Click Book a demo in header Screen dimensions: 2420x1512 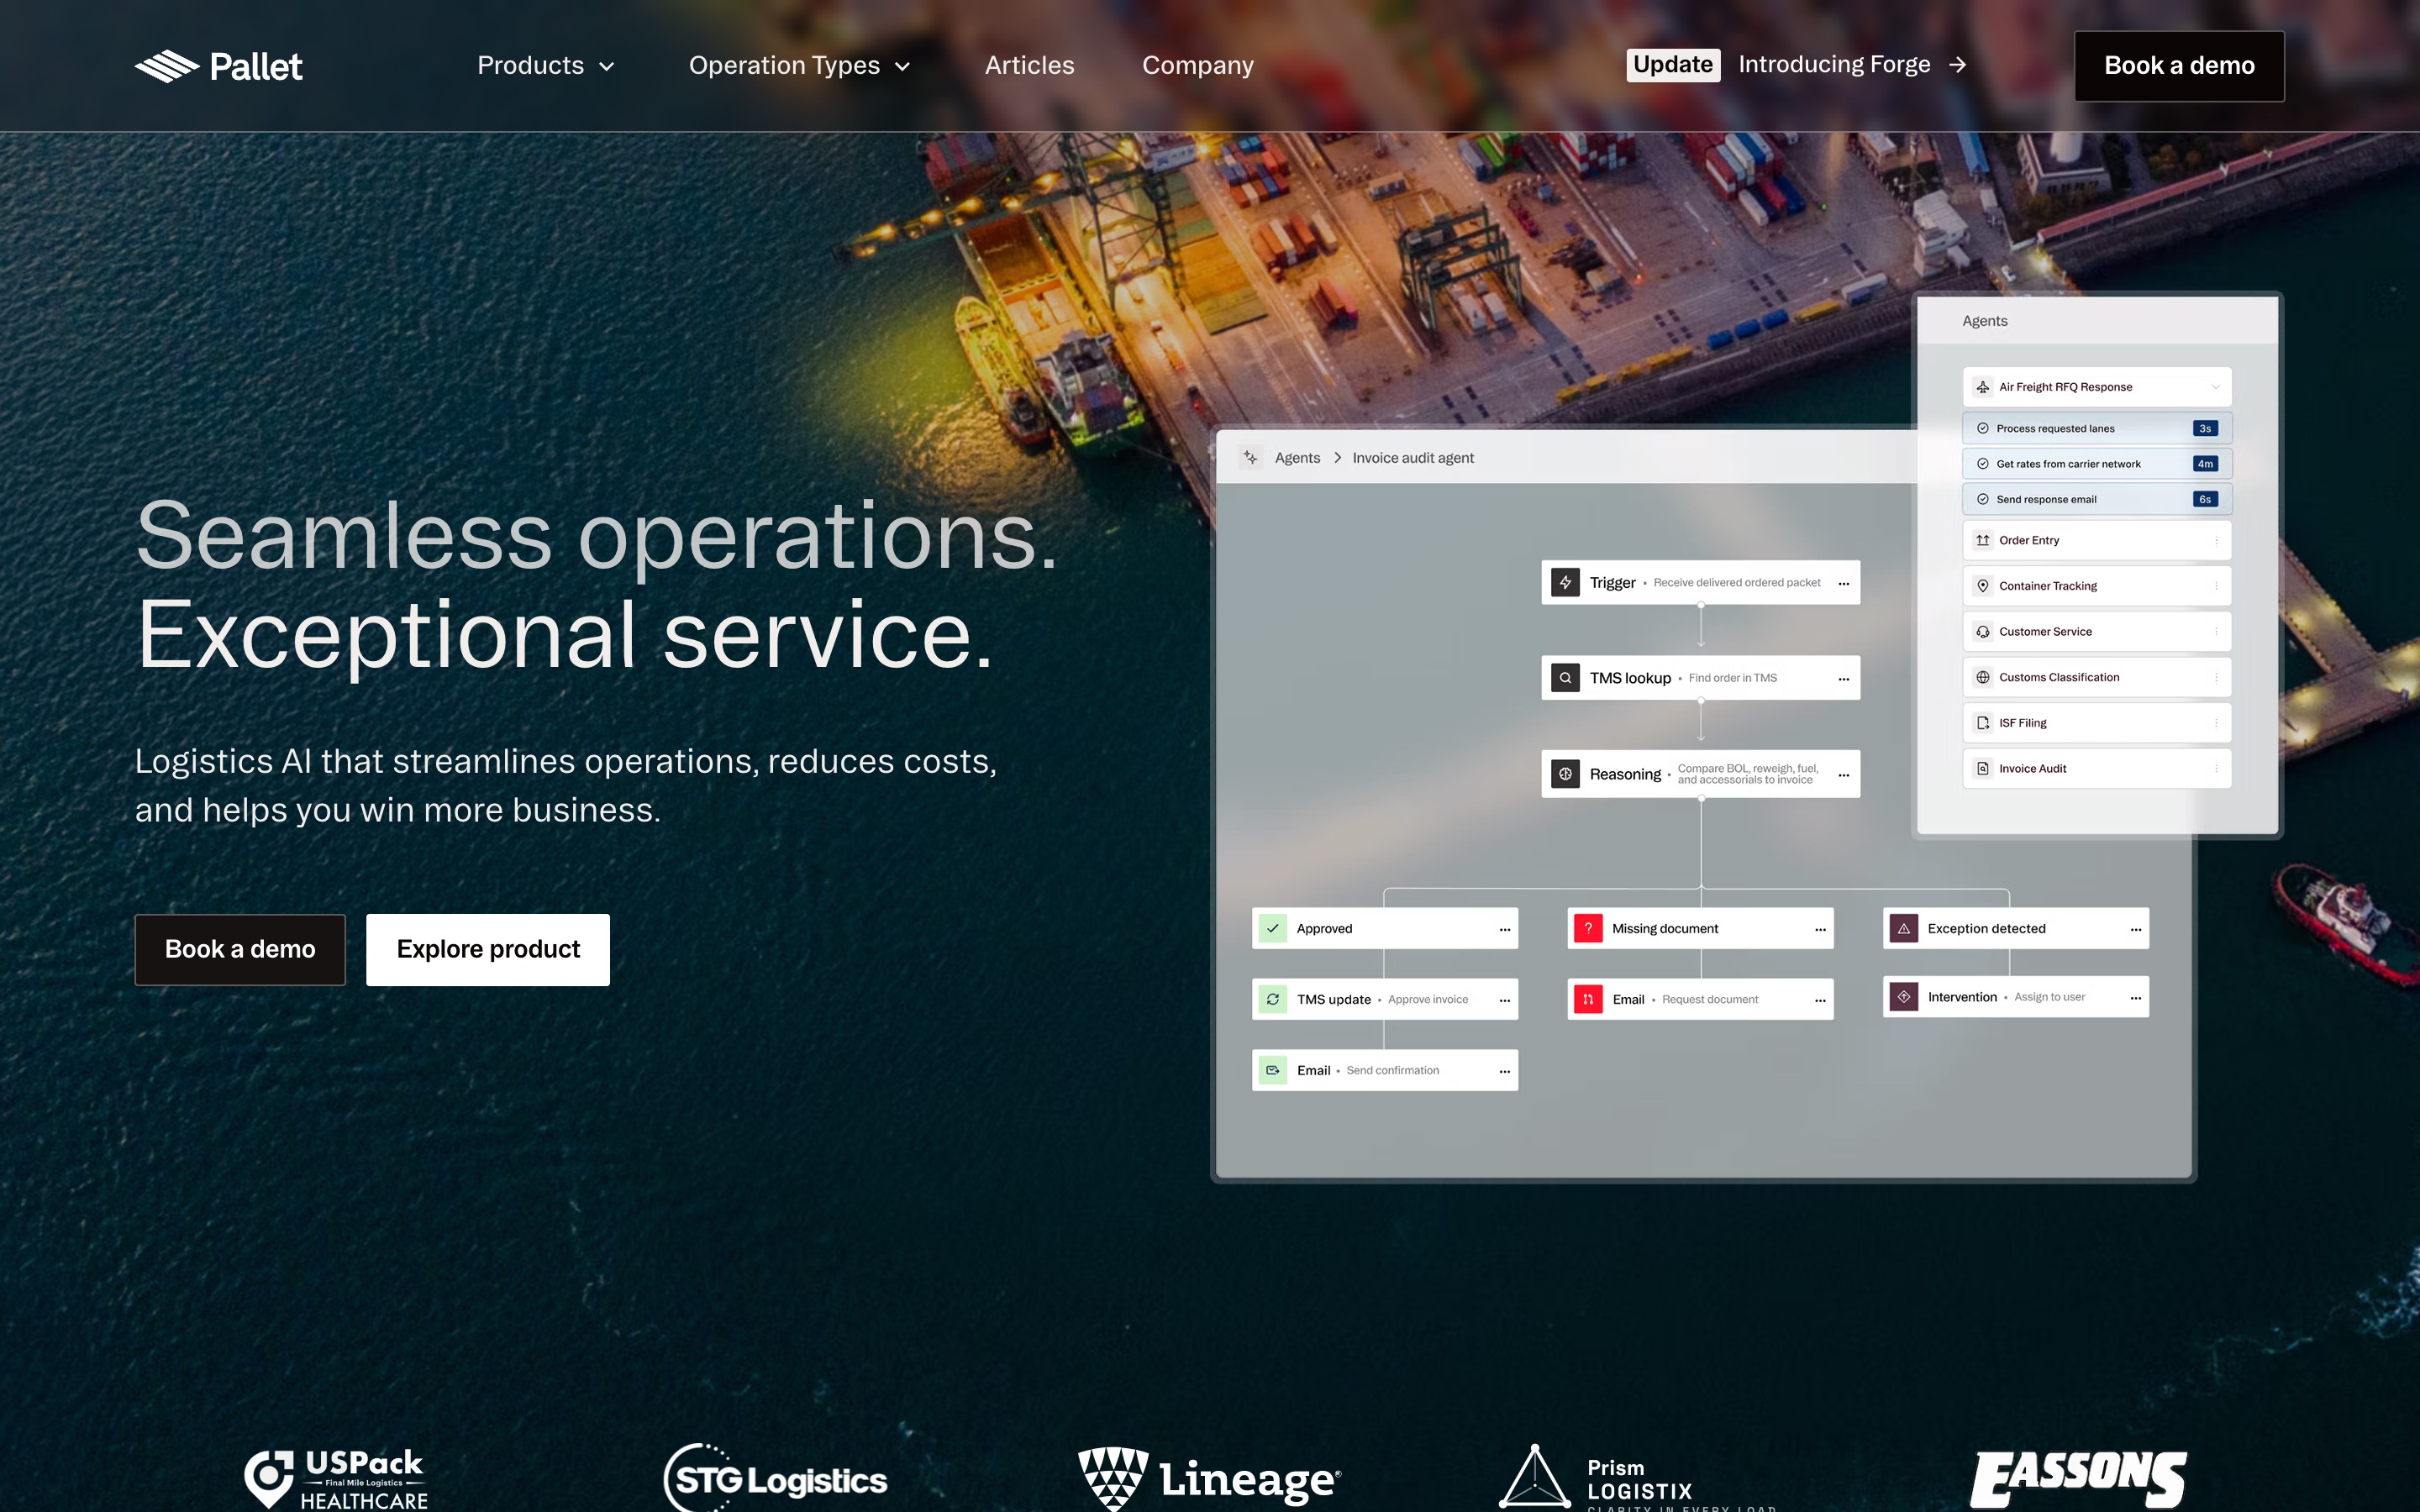2179,66
